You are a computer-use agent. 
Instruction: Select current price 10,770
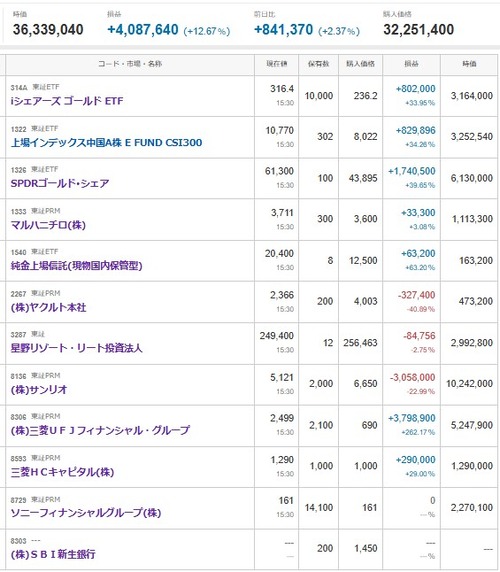pos(279,130)
